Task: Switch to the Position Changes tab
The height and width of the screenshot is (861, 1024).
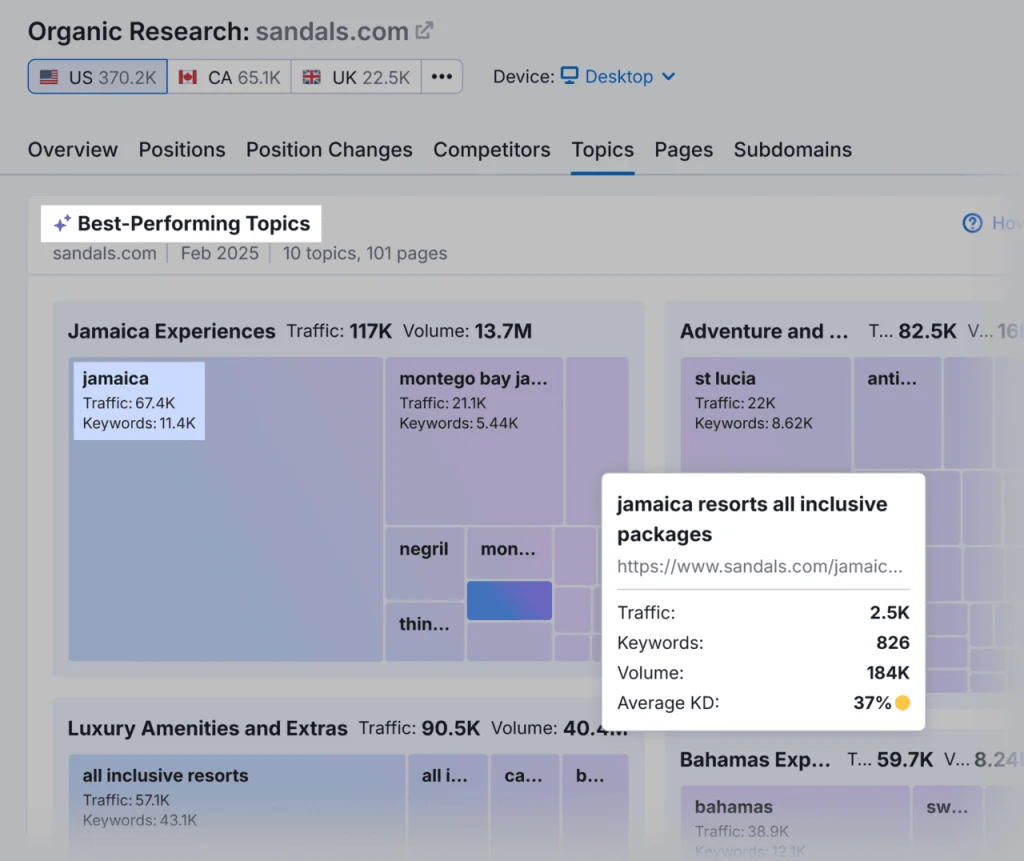Action: 329,150
